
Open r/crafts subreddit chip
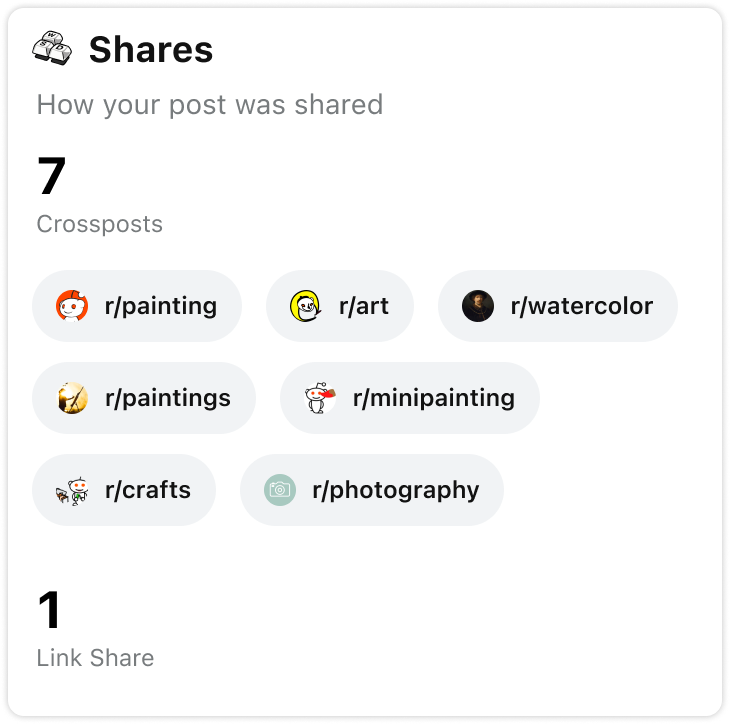pyautogui.click(x=147, y=490)
